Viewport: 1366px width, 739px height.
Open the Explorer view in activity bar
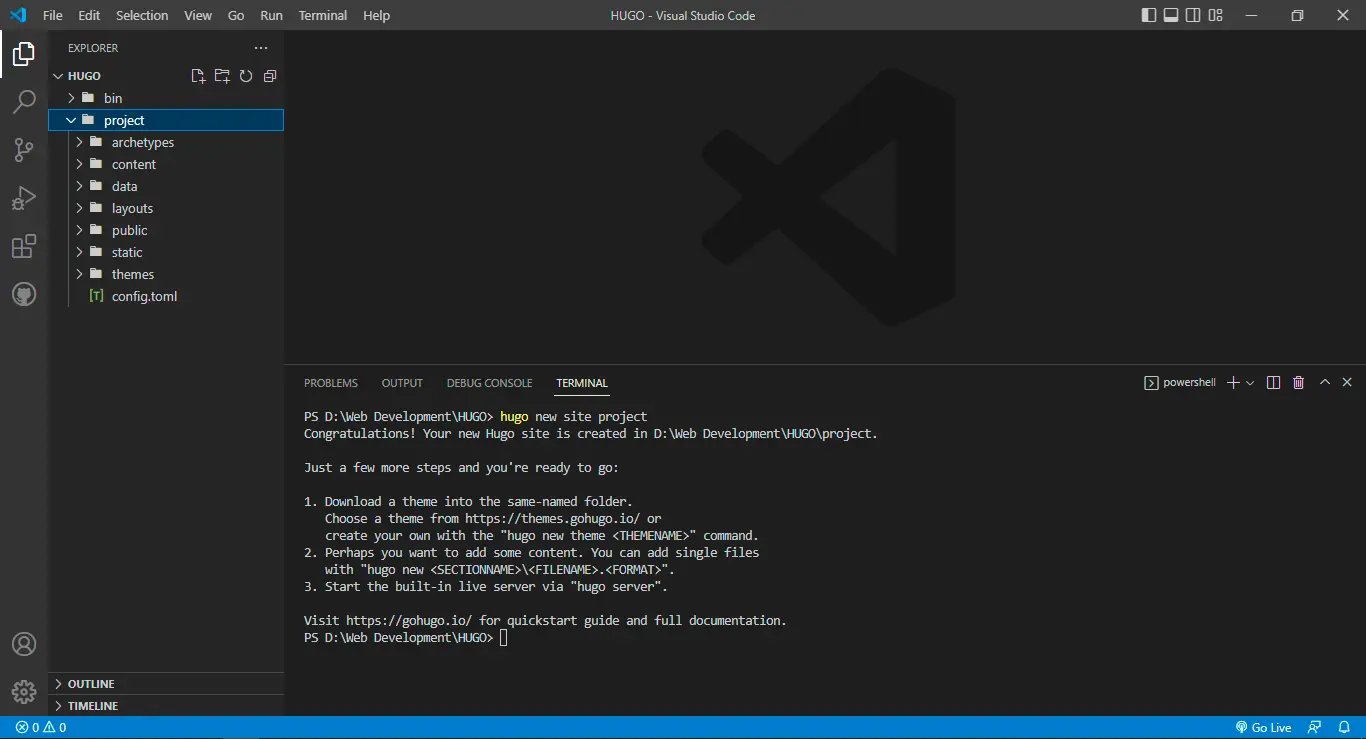[24, 54]
